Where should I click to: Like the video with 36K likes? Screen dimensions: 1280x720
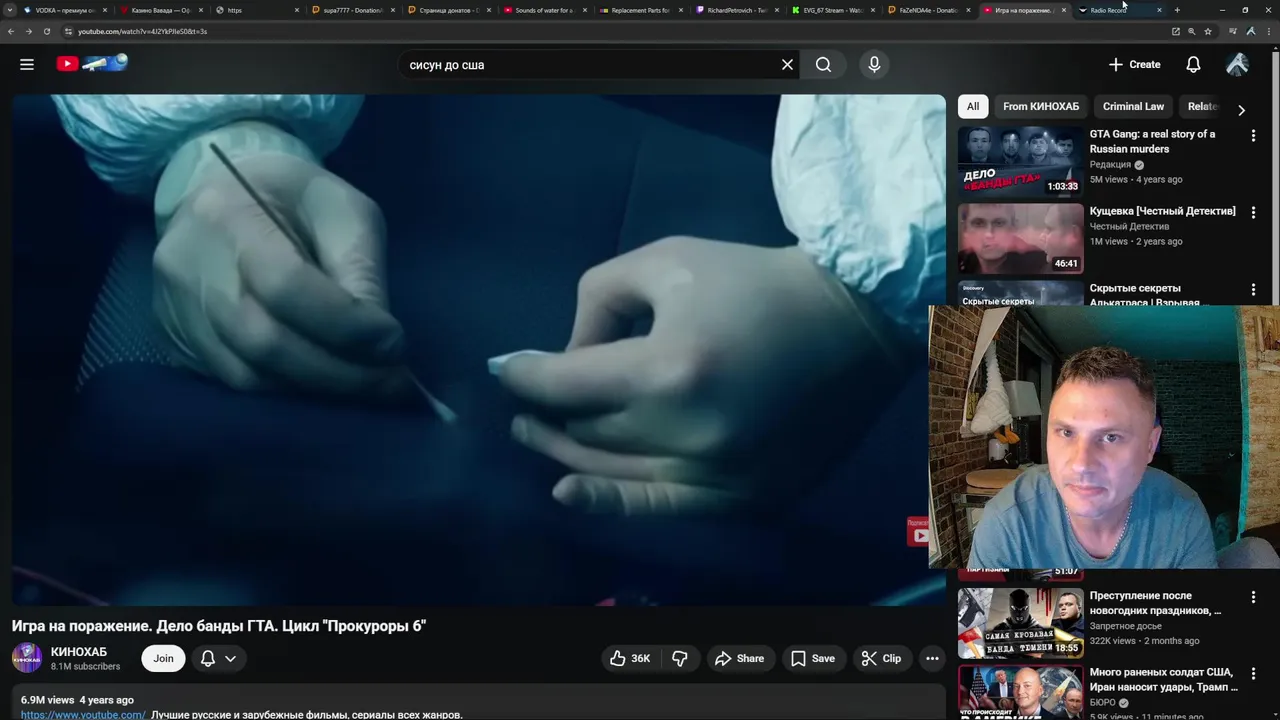(630, 658)
